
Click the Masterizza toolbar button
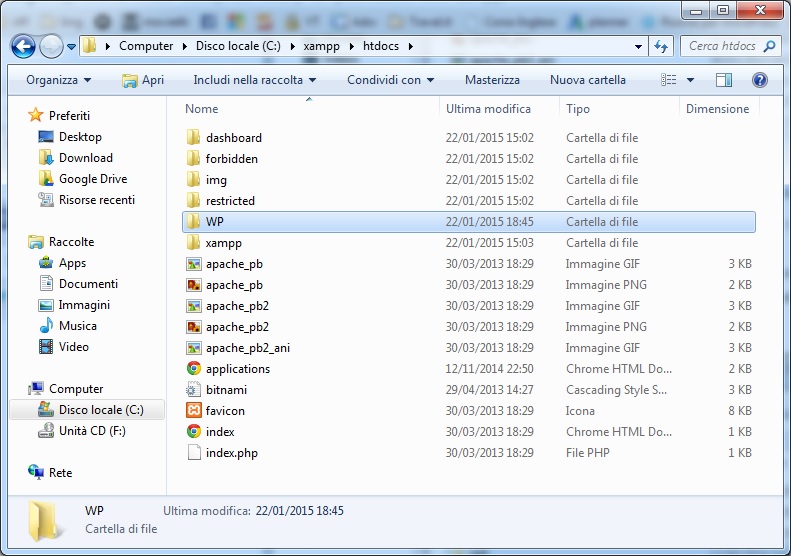[x=492, y=80]
